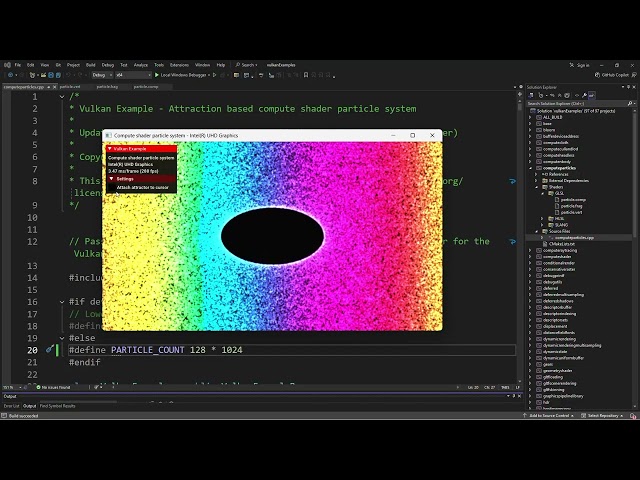The image size is (640, 480).
Task: Click Select Repository button
Action: coord(602,416)
